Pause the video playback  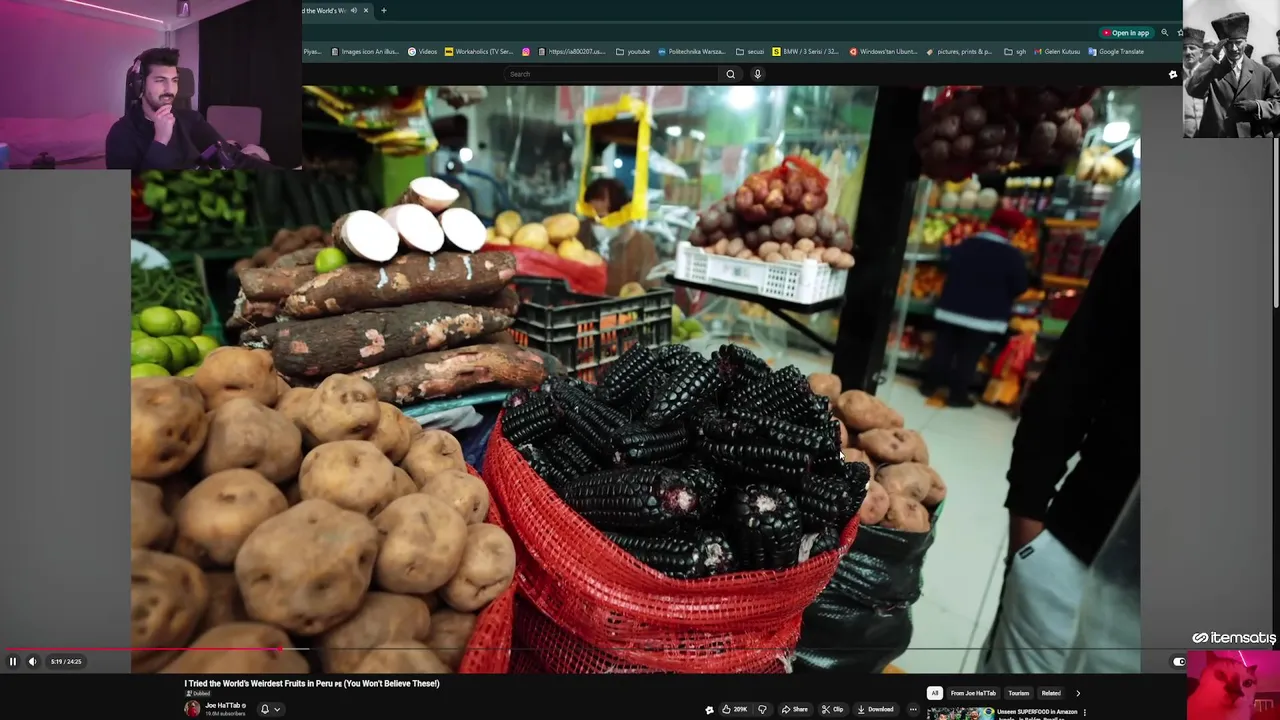click(x=13, y=661)
